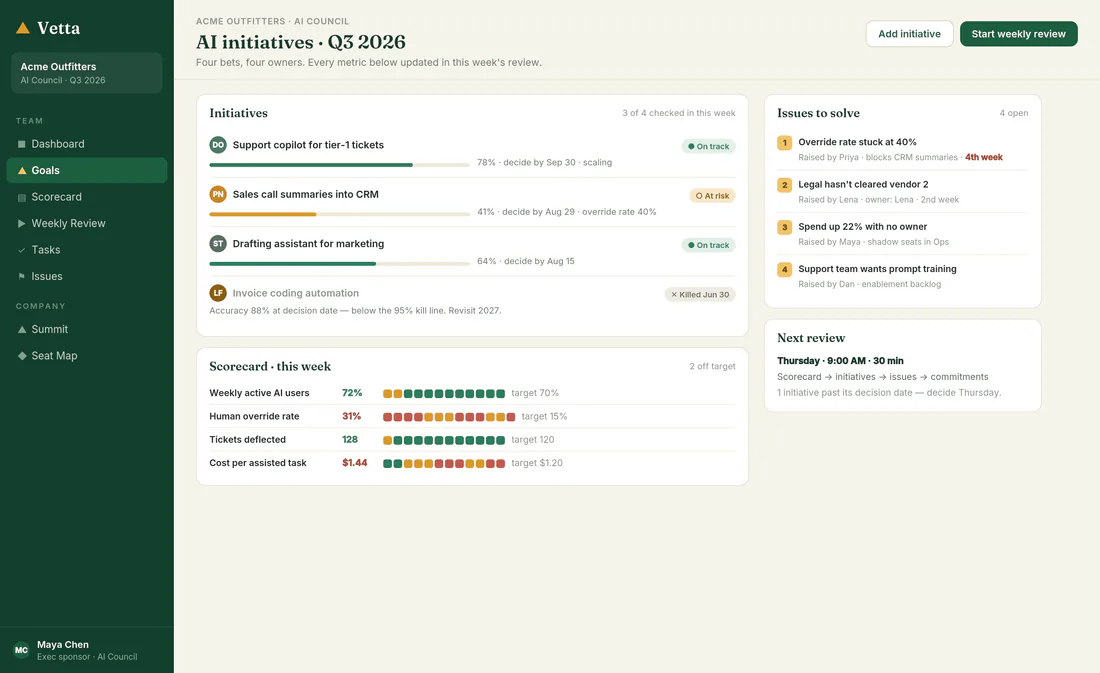Click the DO owner avatar on Support copilot

(218, 145)
